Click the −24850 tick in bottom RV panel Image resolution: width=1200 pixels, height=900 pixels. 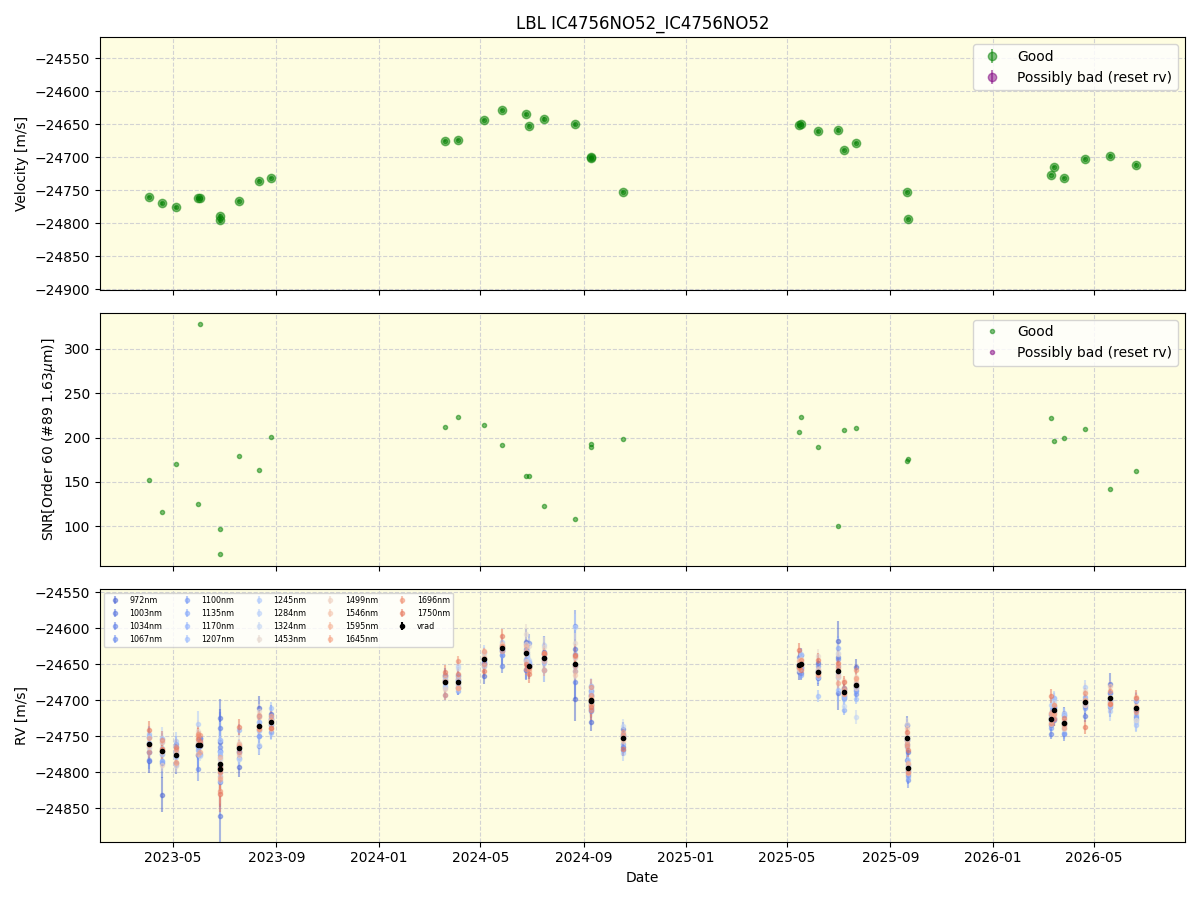64,809
